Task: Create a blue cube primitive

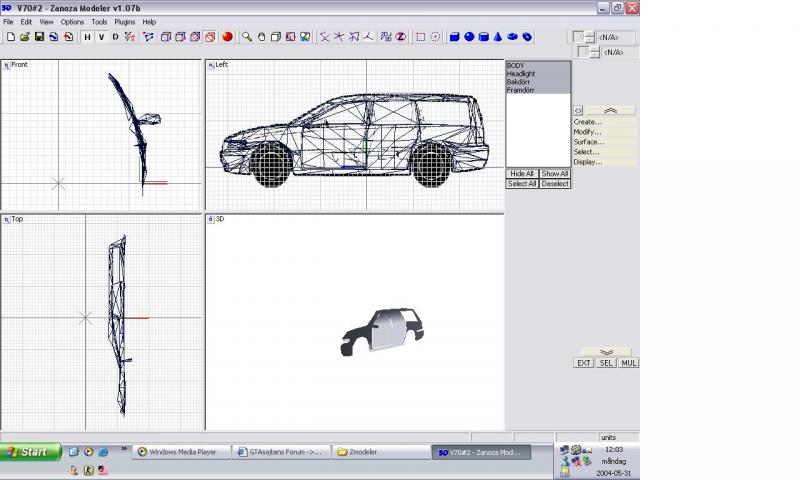Action: [x=454, y=37]
